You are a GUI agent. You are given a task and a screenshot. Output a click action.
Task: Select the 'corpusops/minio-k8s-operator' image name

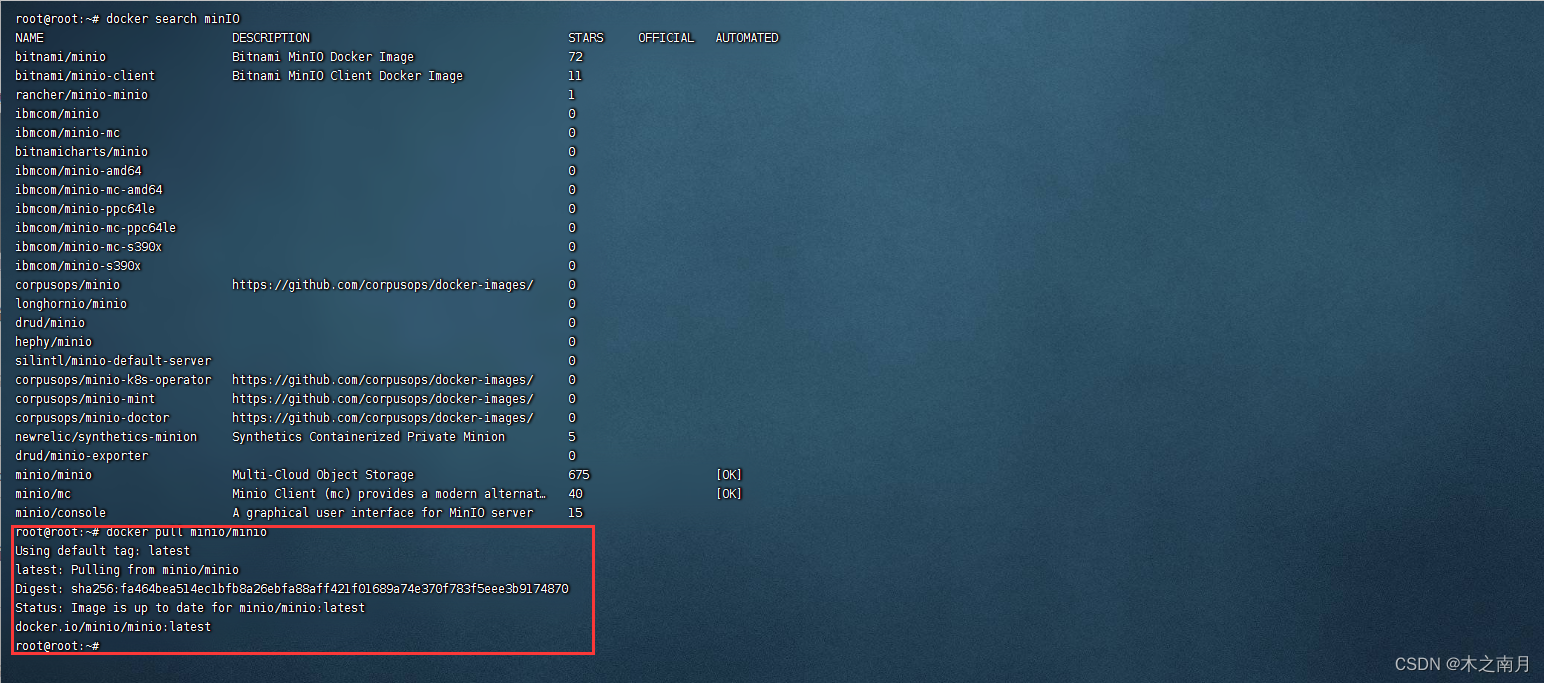pos(113,380)
